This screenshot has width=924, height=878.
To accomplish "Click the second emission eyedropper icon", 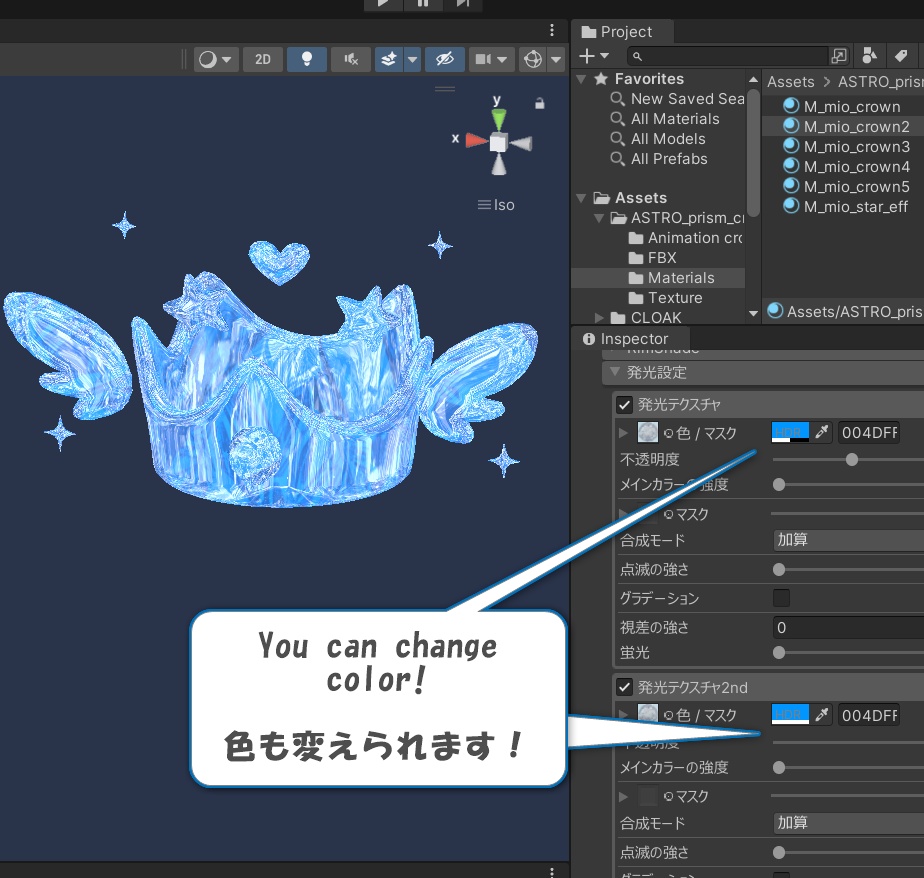I will click(x=821, y=715).
